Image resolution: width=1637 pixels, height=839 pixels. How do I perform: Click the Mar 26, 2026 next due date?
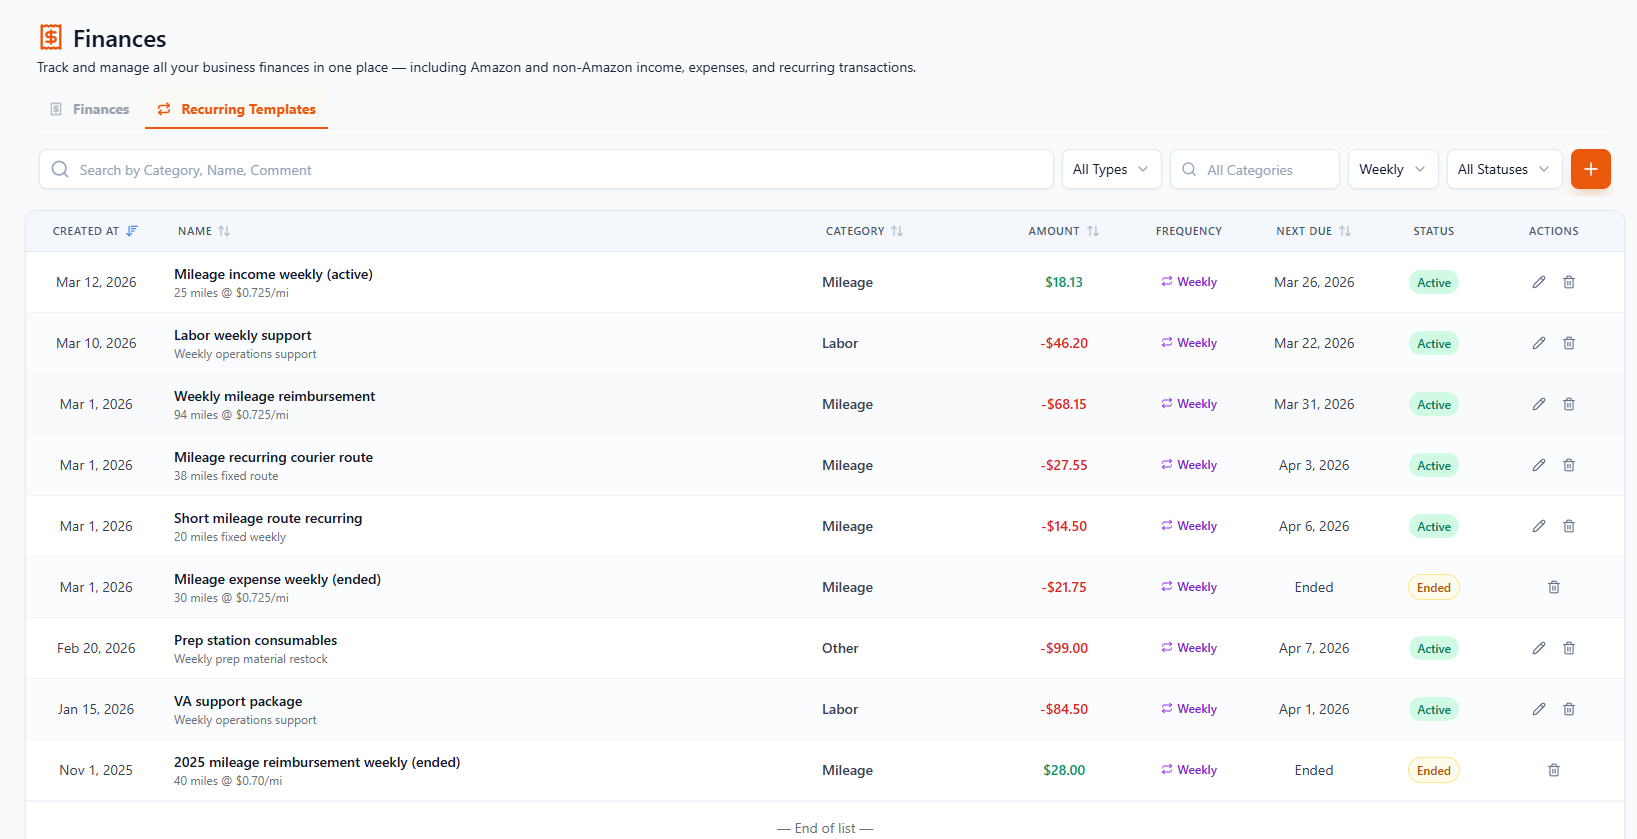point(1314,282)
